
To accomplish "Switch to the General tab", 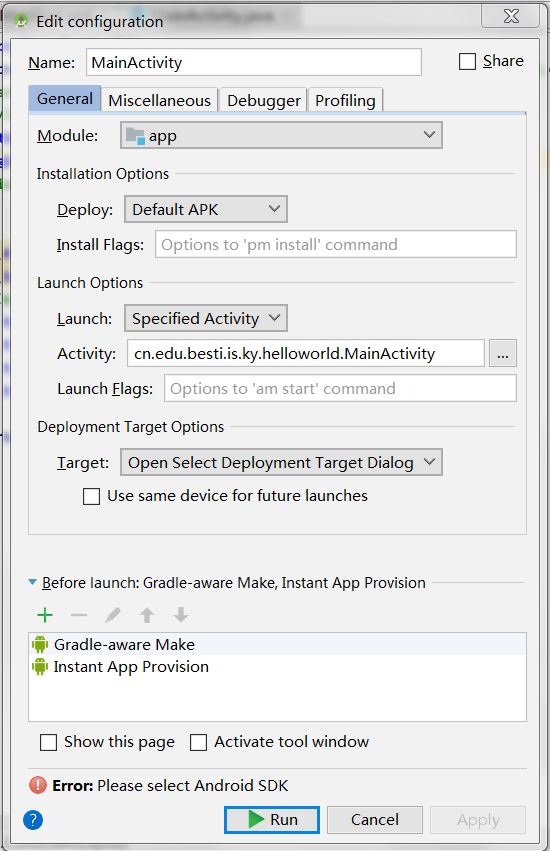I will [65, 99].
